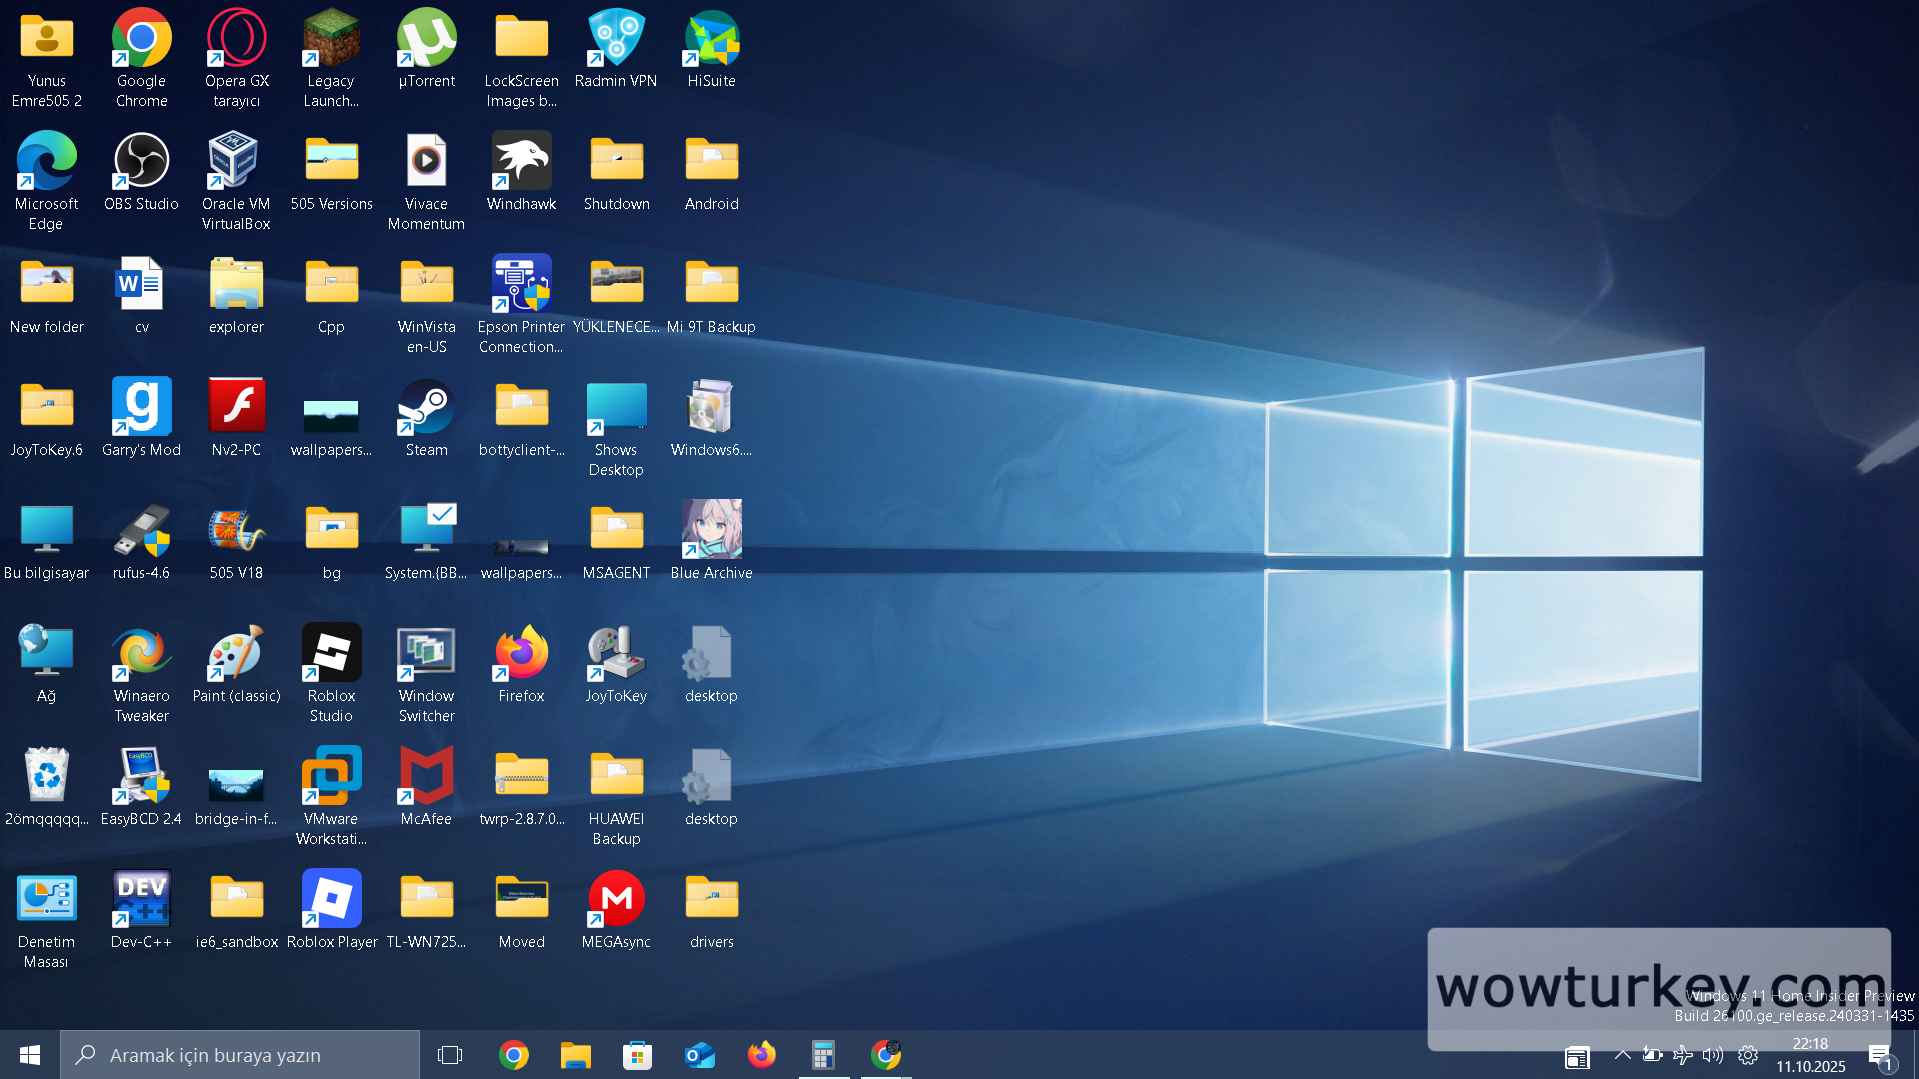The height and width of the screenshot is (1079, 1919).
Task: Click the Oracle VM VirtualBox icon
Action: 236,162
